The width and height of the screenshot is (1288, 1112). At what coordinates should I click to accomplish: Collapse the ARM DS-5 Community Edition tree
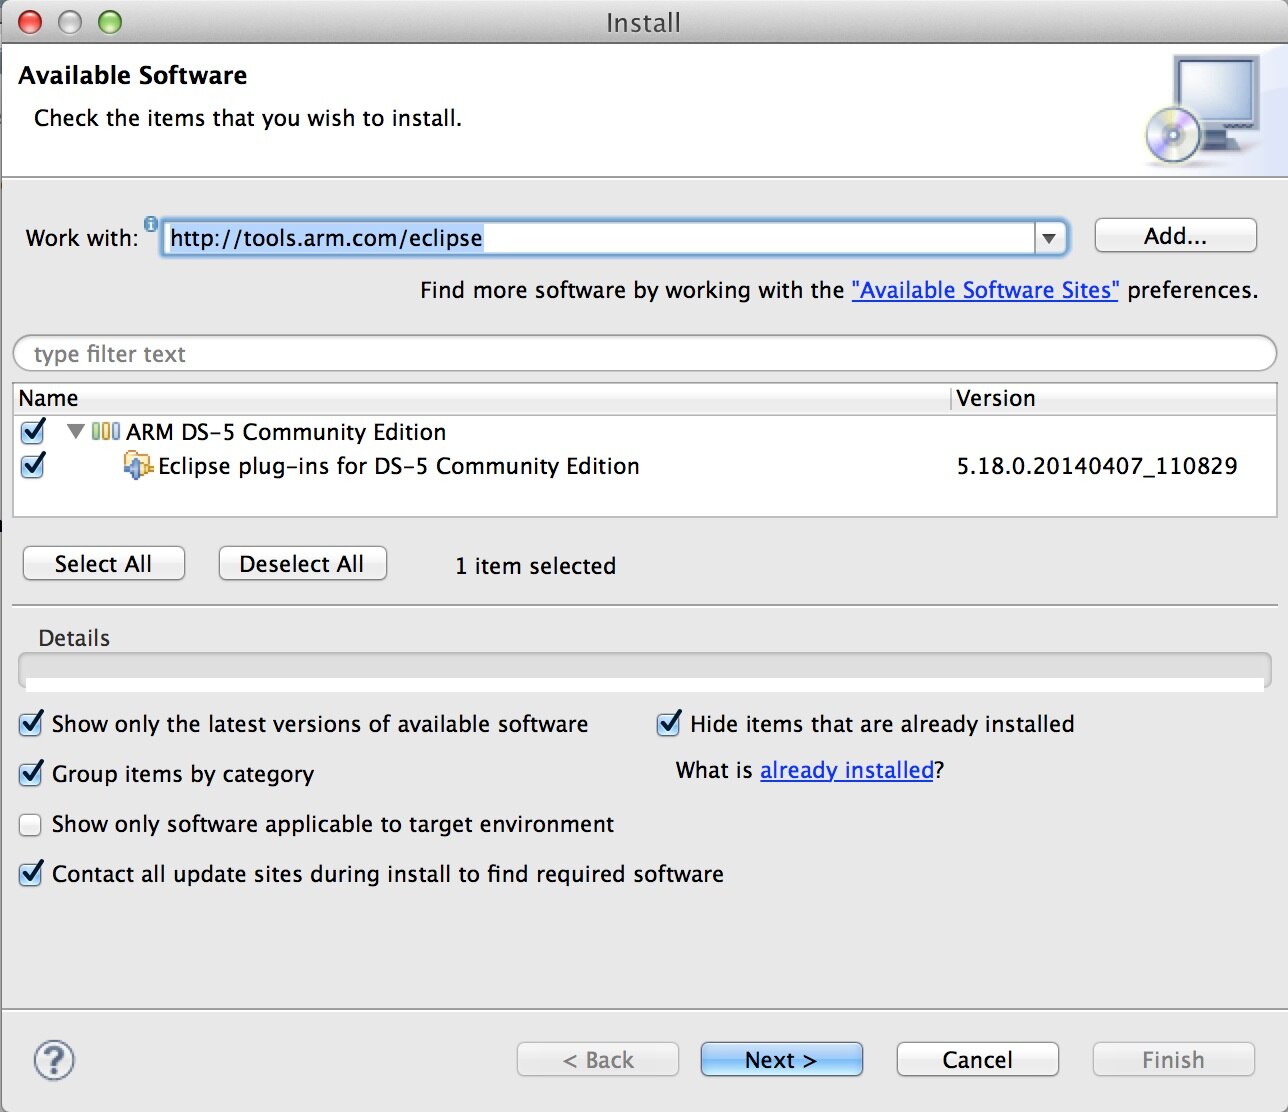point(75,432)
